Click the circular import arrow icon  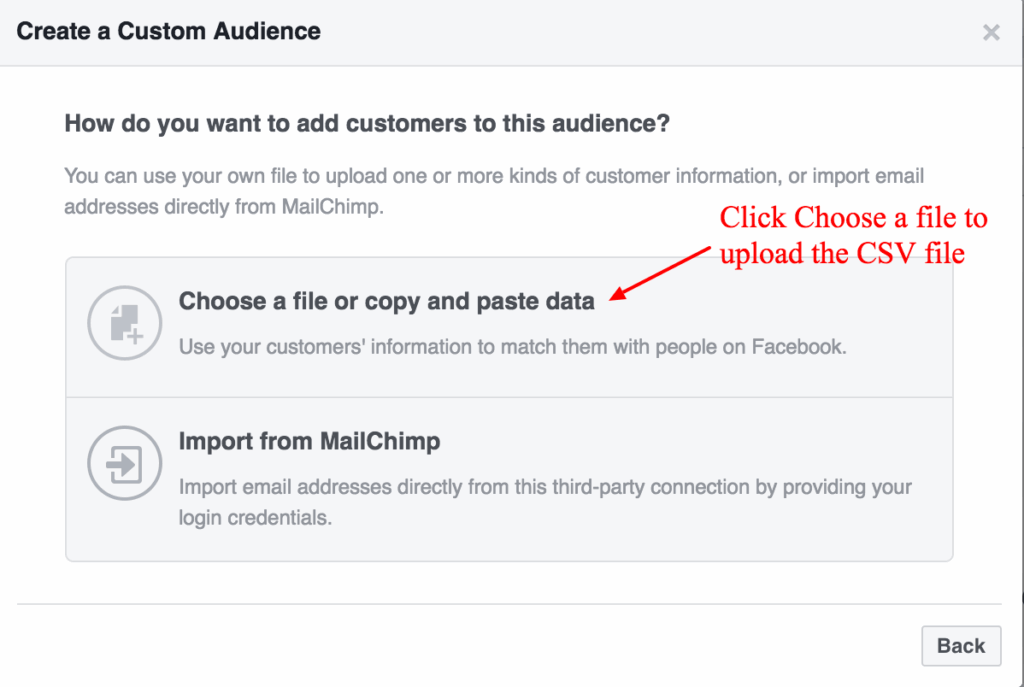pos(124,463)
